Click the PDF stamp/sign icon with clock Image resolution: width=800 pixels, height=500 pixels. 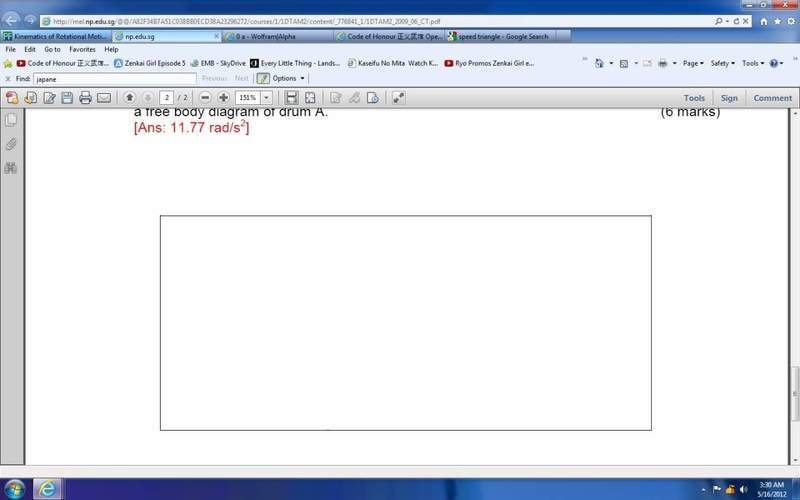(x=373, y=97)
